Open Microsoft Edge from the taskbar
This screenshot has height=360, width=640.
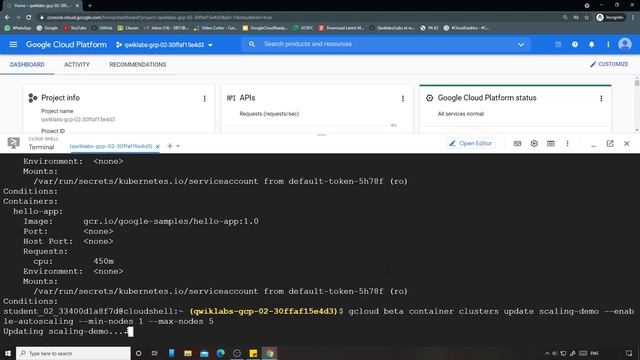pos(220,353)
